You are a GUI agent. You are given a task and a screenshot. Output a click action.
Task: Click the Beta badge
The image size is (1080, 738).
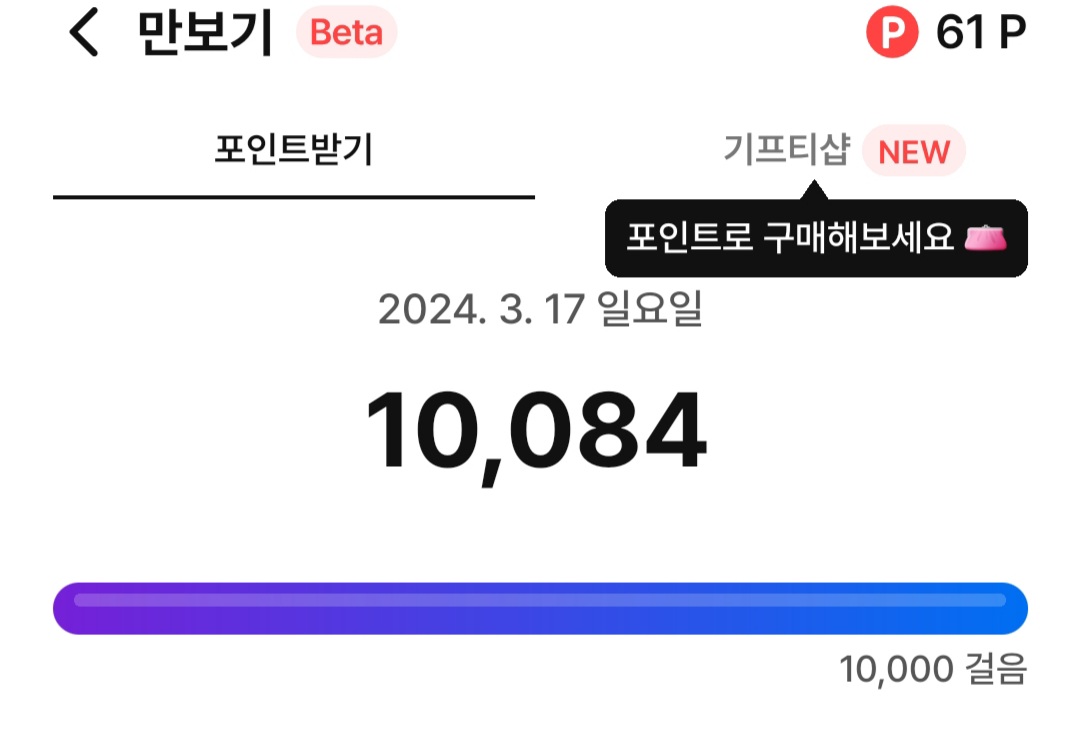click(346, 34)
